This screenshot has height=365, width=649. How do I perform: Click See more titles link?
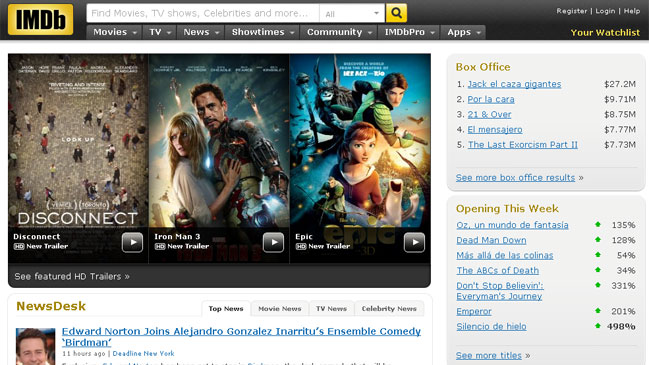[x=489, y=355]
